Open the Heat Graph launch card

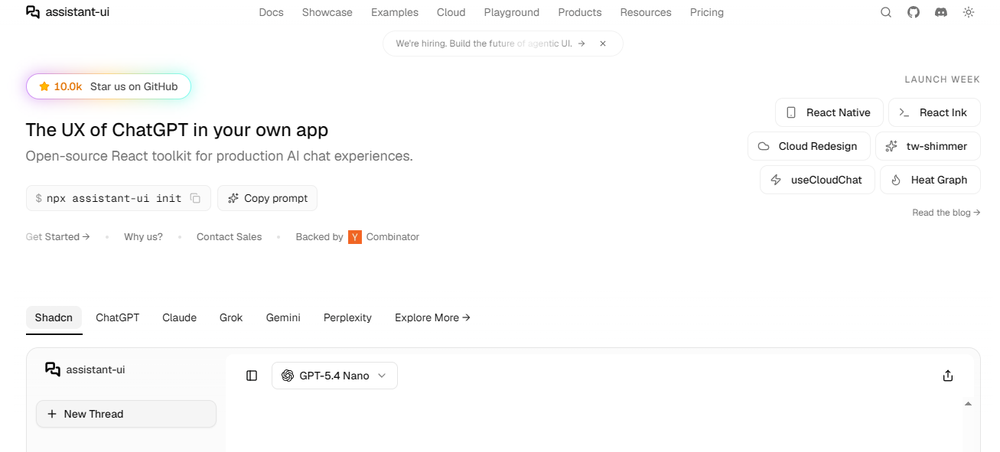(x=930, y=180)
